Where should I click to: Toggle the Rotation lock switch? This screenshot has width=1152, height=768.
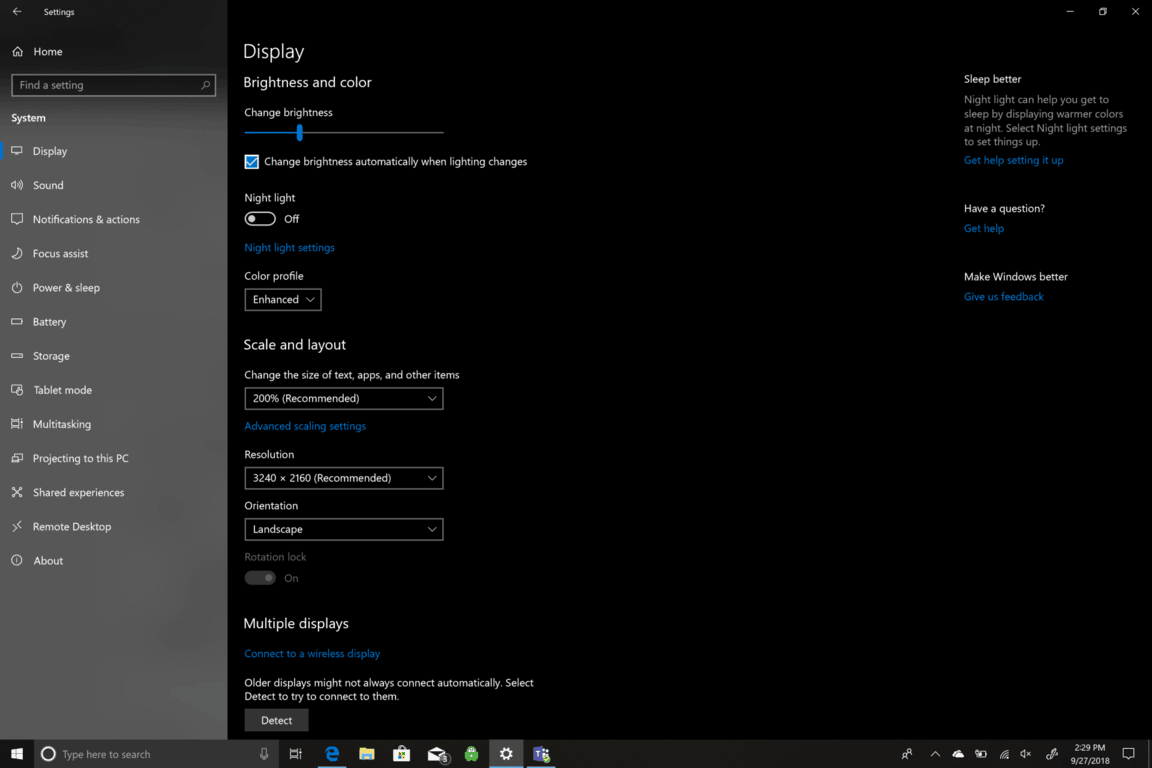tap(260, 578)
